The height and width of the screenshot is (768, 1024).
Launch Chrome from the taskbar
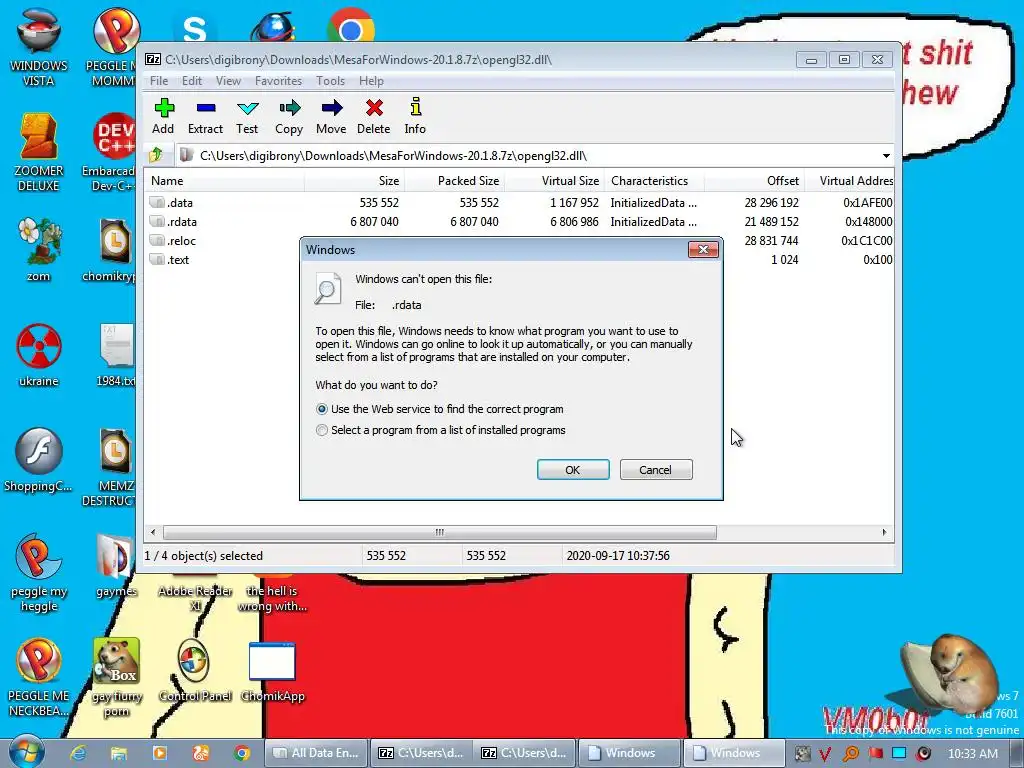(x=242, y=753)
